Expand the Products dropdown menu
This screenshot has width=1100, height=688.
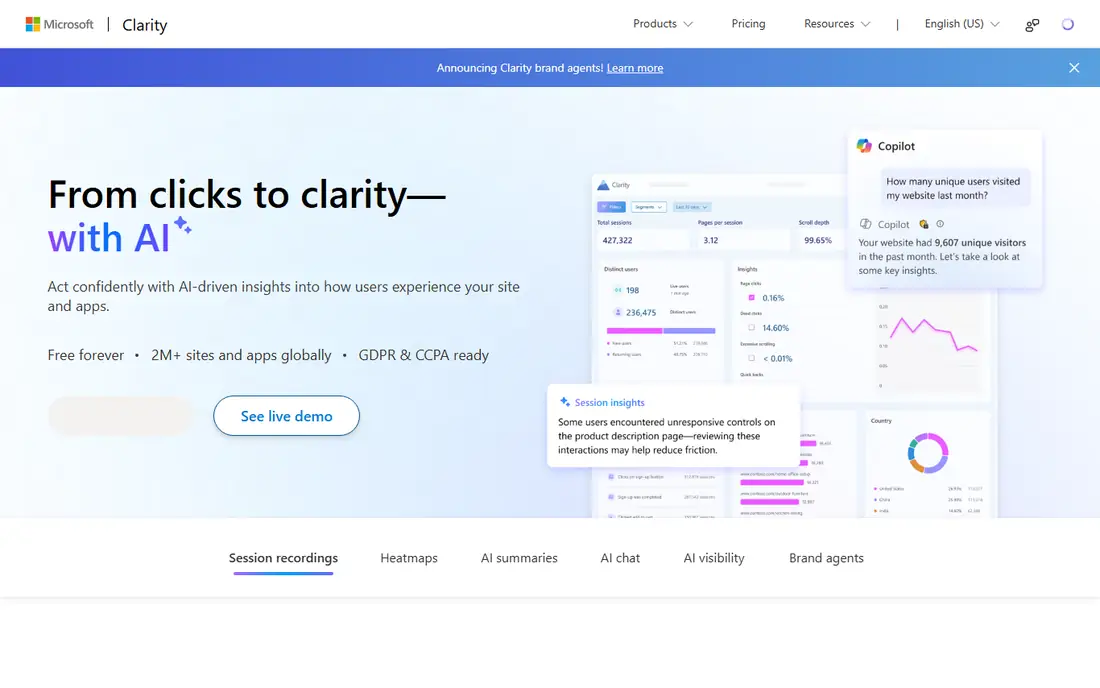coord(662,24)
